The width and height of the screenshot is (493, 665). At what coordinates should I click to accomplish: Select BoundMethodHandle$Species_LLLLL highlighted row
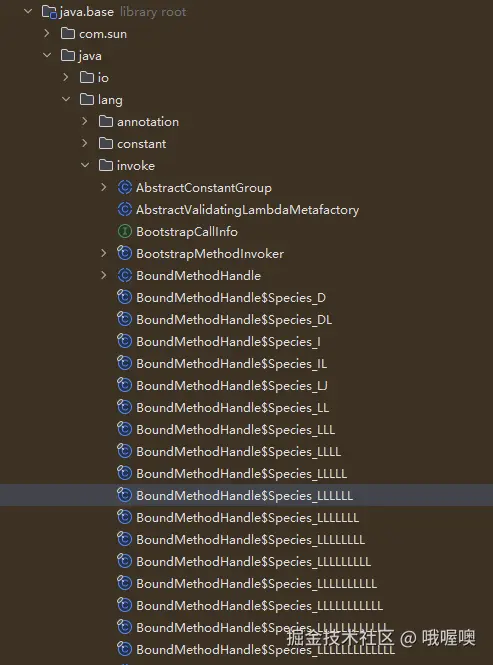(x=246, y=495)
